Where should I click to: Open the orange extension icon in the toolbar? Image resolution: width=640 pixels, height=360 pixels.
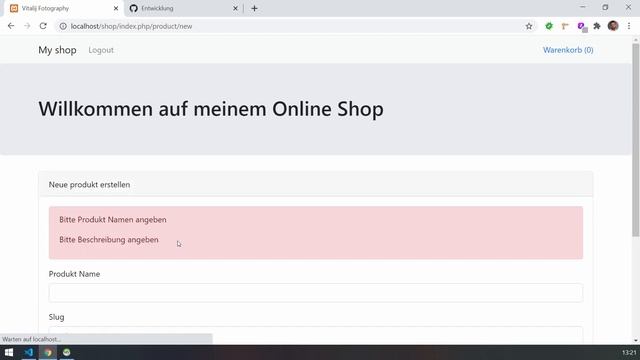coord(565,26)
